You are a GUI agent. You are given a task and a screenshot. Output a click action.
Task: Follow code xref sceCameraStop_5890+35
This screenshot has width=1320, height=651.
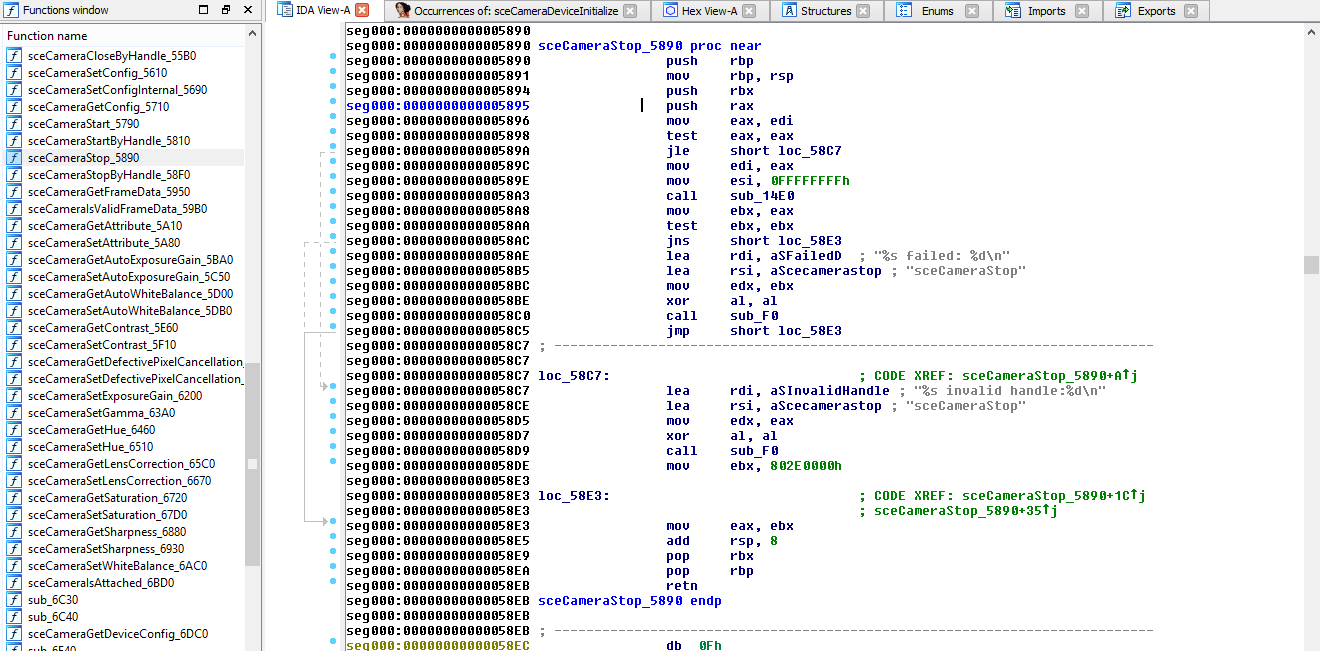click(x=966, y=511)
